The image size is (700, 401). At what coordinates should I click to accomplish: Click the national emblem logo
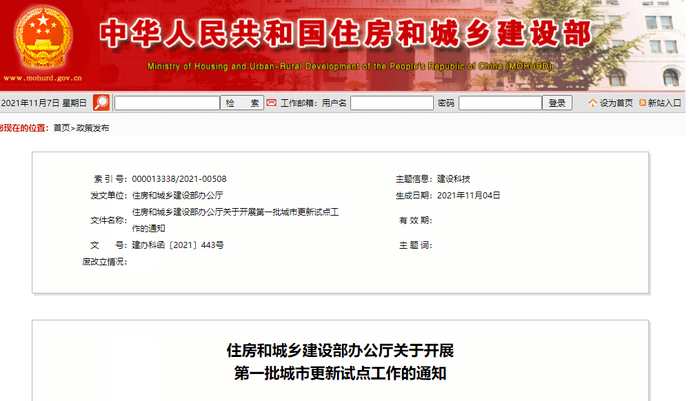pyautogui.click(x=43, y=39)
